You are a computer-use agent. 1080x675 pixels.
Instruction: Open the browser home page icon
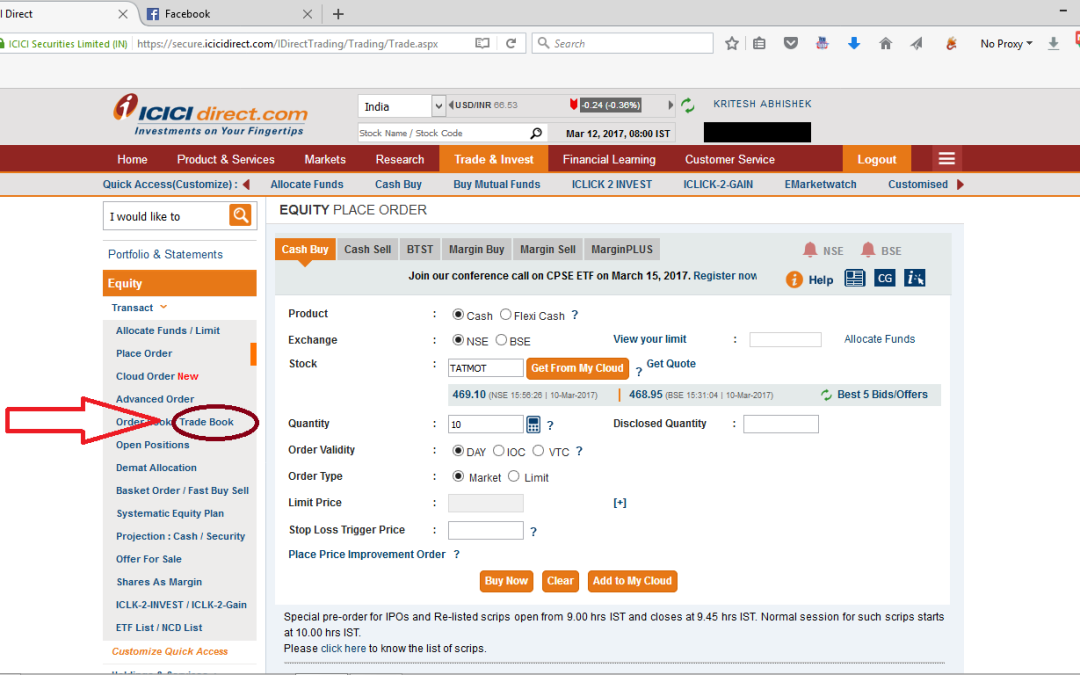[x=885, y=43]
